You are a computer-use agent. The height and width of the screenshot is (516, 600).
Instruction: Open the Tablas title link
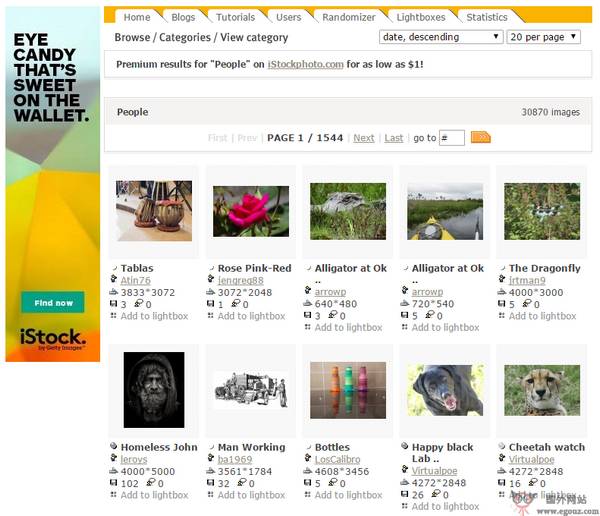click(x=137, y=268)
